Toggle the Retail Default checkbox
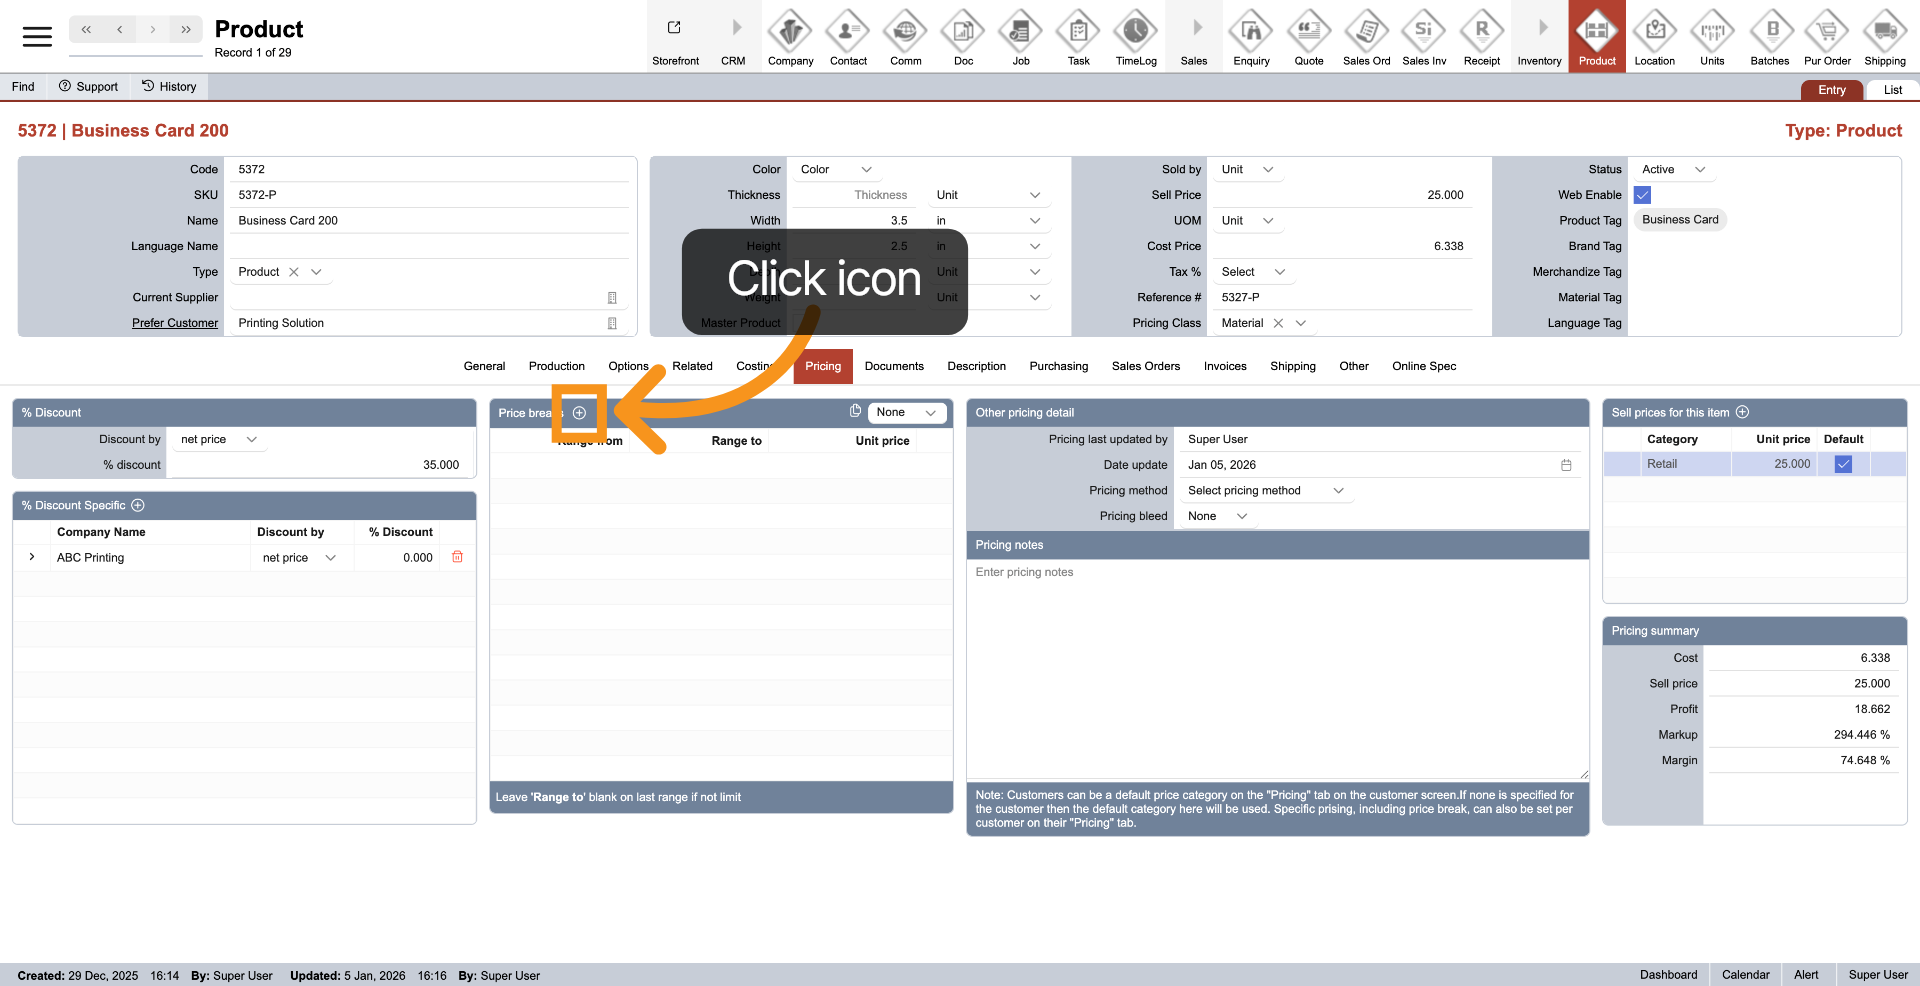Viewport: 1920px width, 986px height. 1843,464
